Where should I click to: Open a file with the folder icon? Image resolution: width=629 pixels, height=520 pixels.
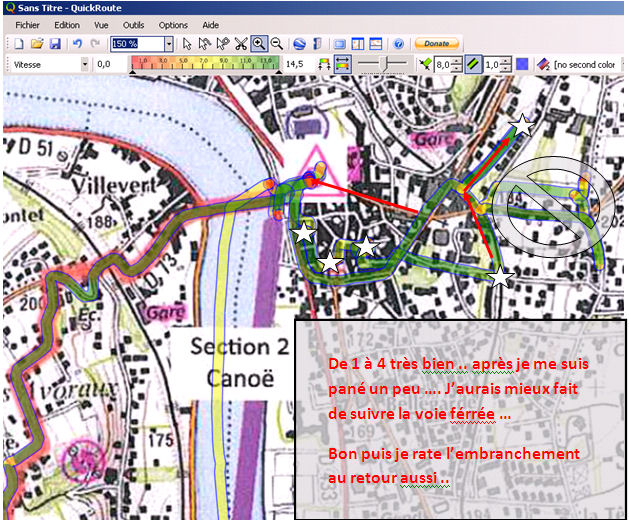coord(36,44)
